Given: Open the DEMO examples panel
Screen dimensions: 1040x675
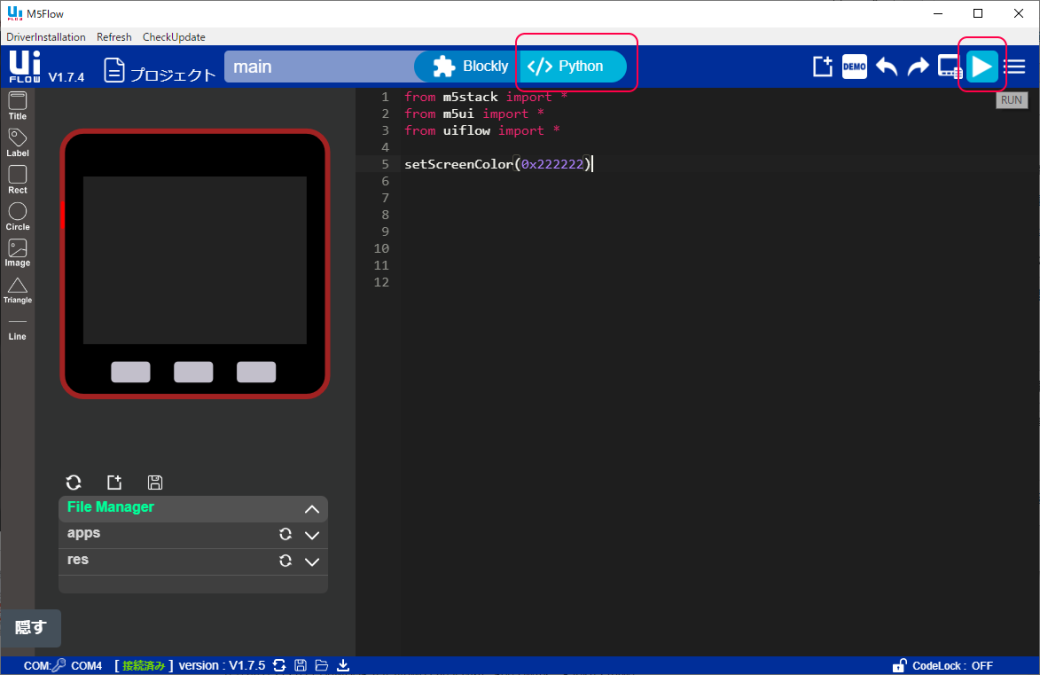Looking at the screenshot, I should (x=854, y=66).
